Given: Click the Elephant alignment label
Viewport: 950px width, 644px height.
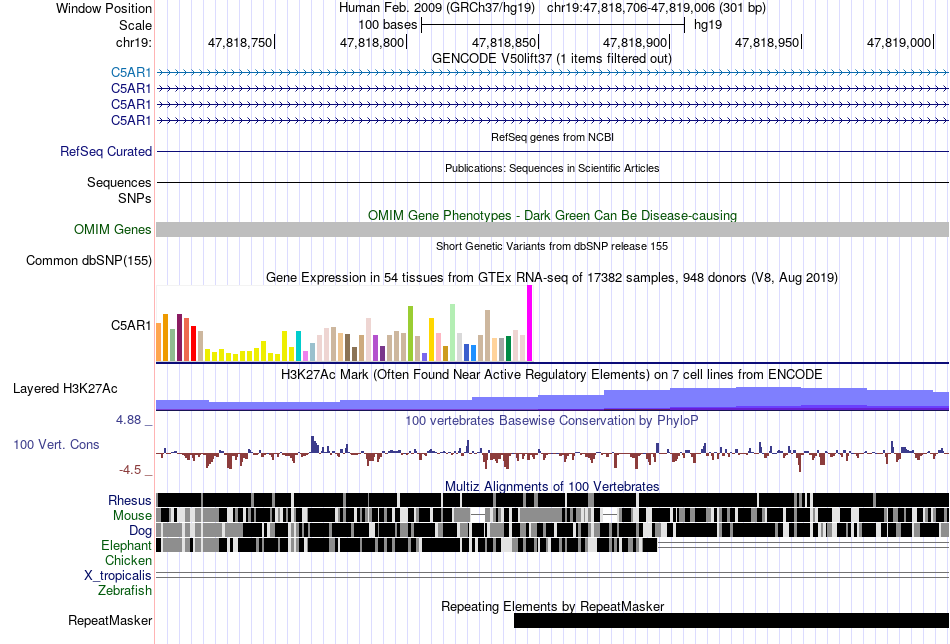Looking at the screenshot, I should pyautogui.click(x=127, y=545).
